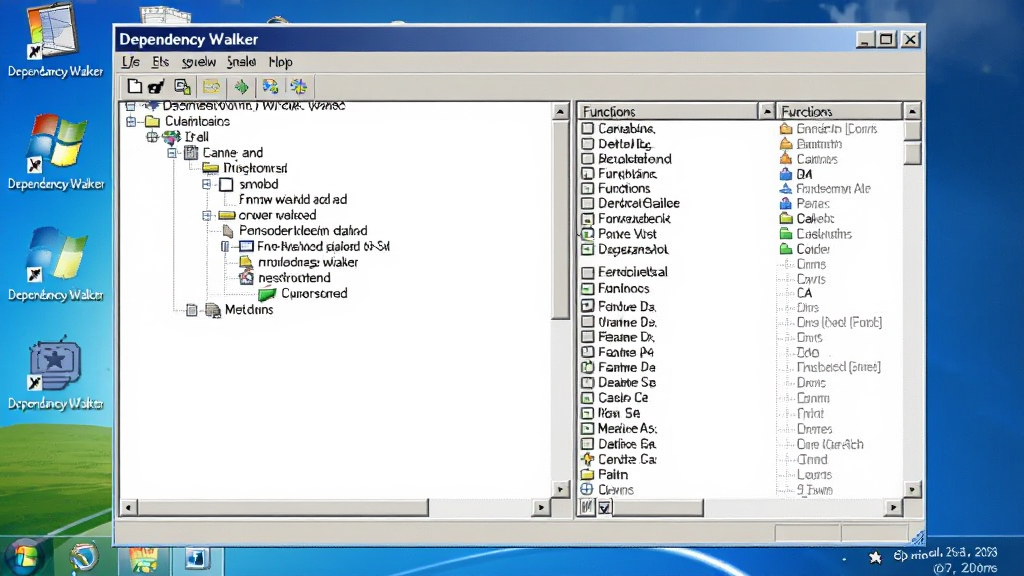
Task: Click the New document toolbar icon
Action: [x=135, y=86]
